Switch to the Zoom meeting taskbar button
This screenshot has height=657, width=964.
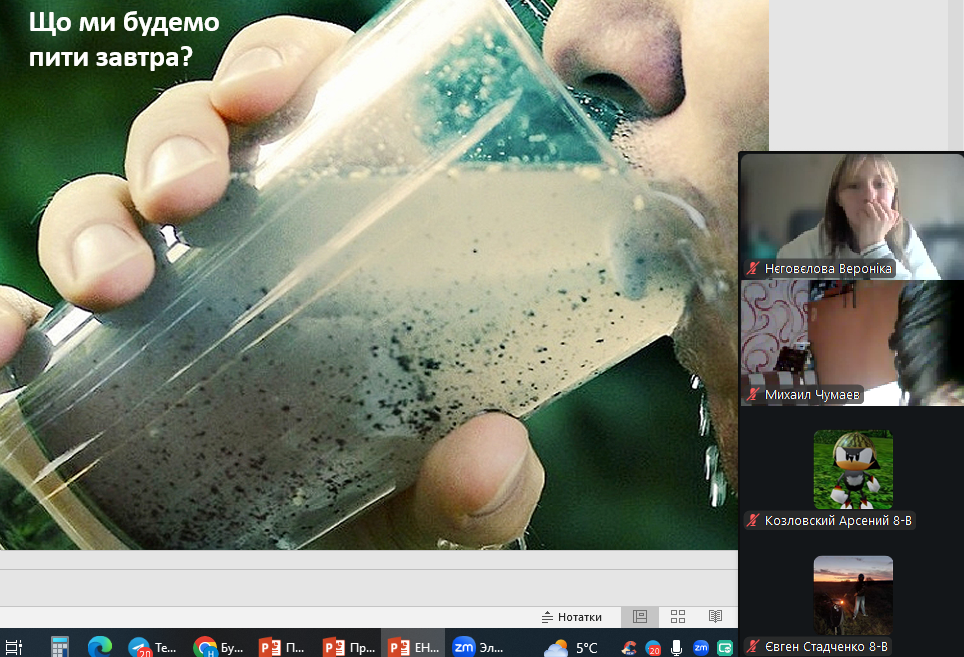pos(477,647)
